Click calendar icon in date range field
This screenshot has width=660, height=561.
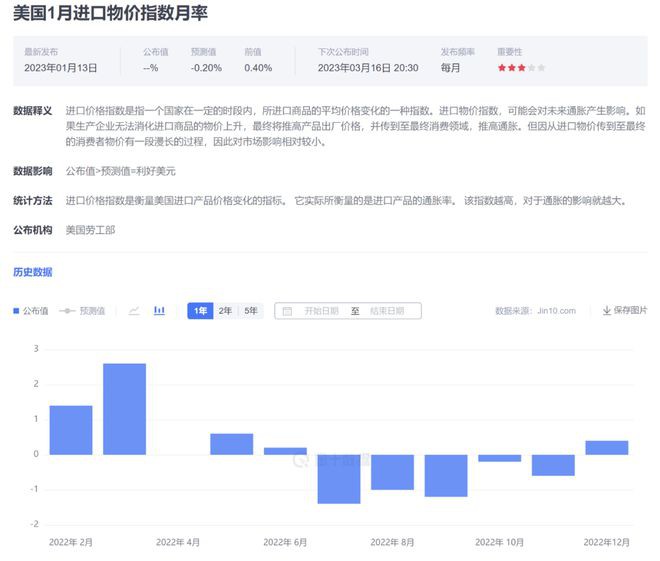pos(287,311)
